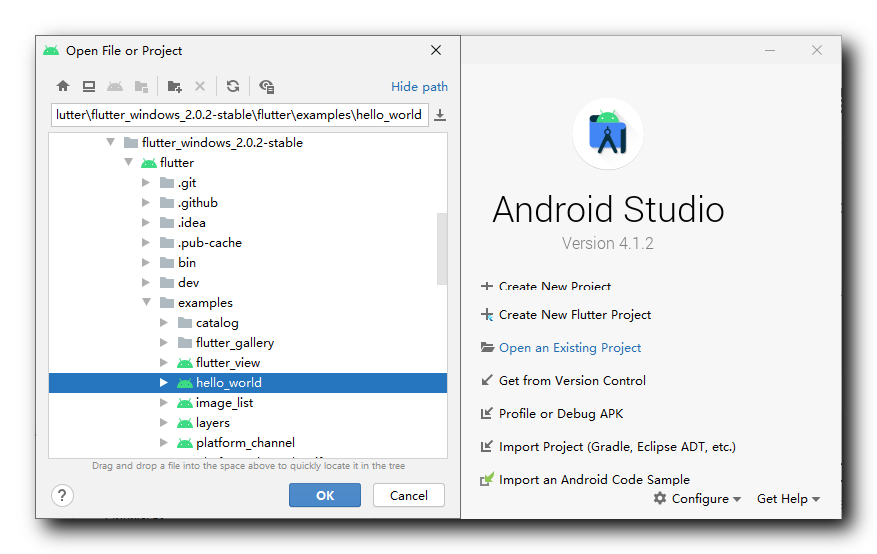Viewport: 877px width, 554px height.
Task: Click the Desktop directory toolbar icon
Action: tap(88, 86)
